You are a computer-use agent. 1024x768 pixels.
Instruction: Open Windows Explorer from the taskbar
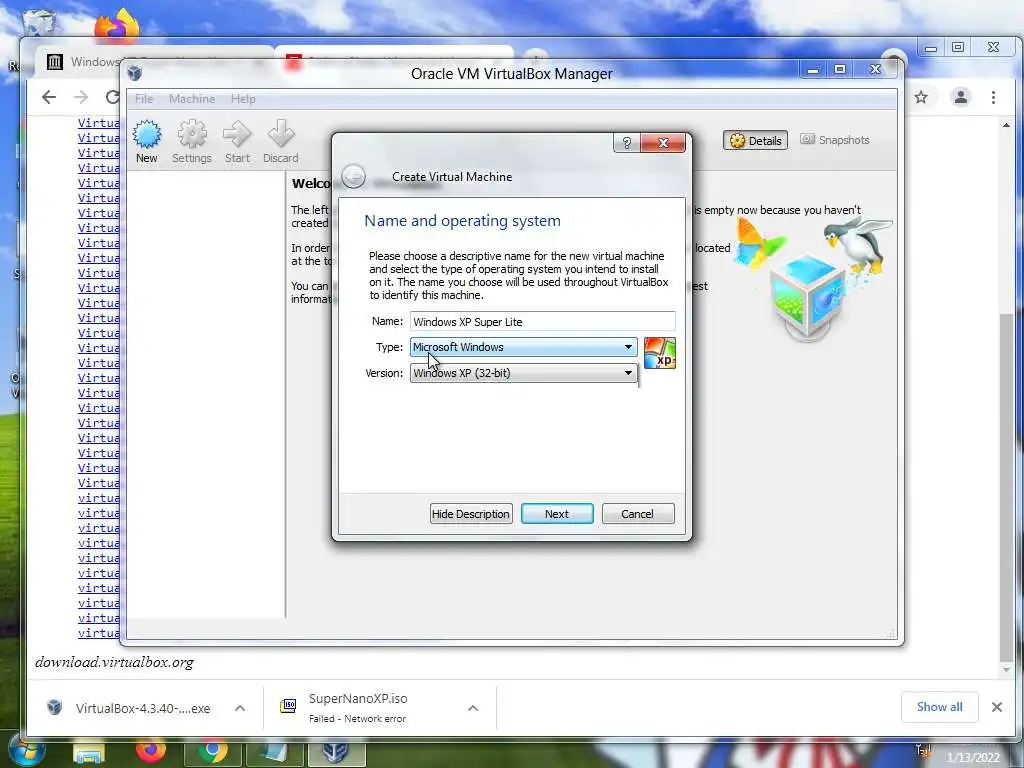coord(89,754)
